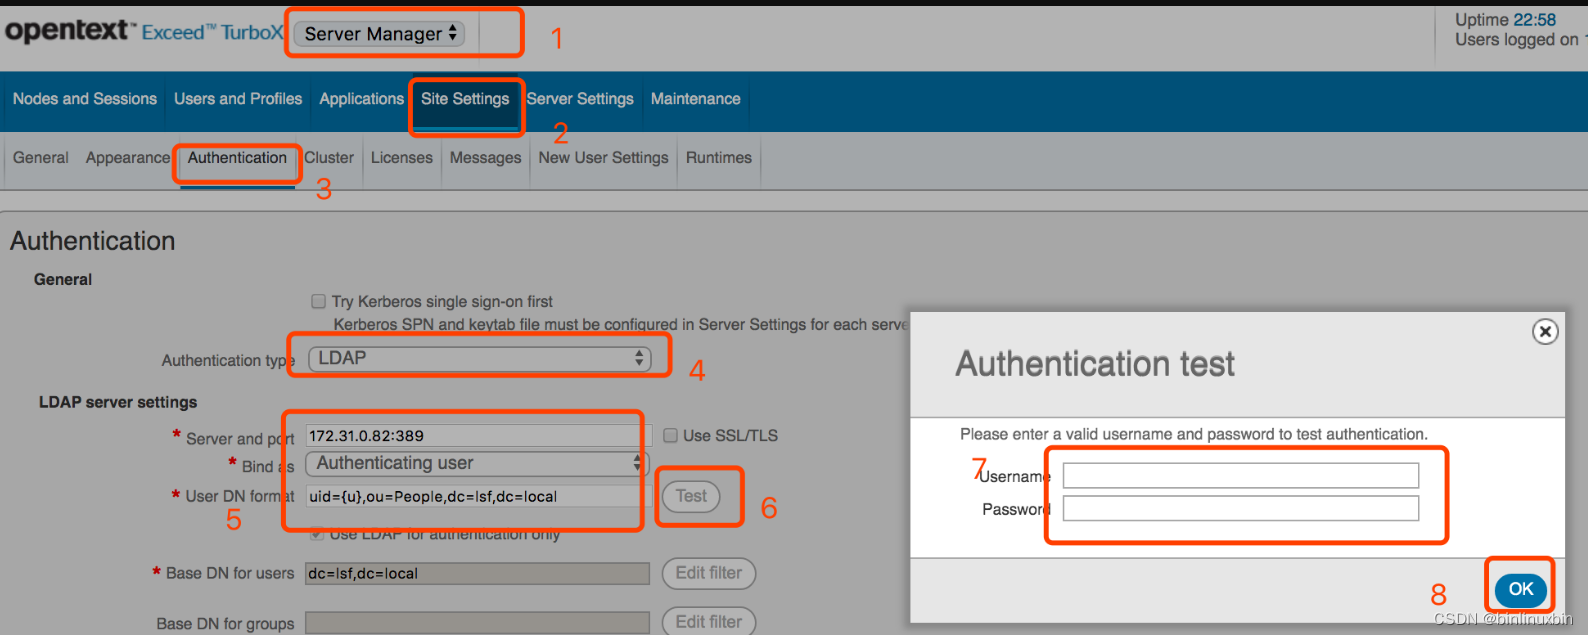
Task: Open Maintenance menu
Action: [x=696, y=99]
